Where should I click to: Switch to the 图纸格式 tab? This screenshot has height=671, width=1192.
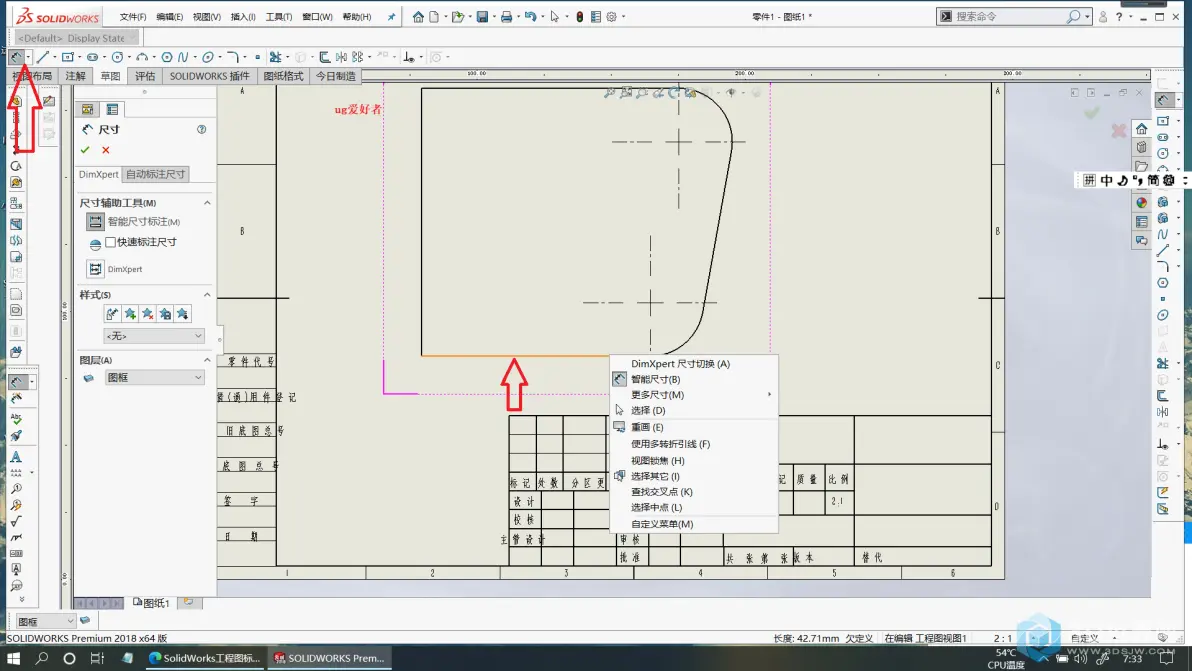(283, 76)
